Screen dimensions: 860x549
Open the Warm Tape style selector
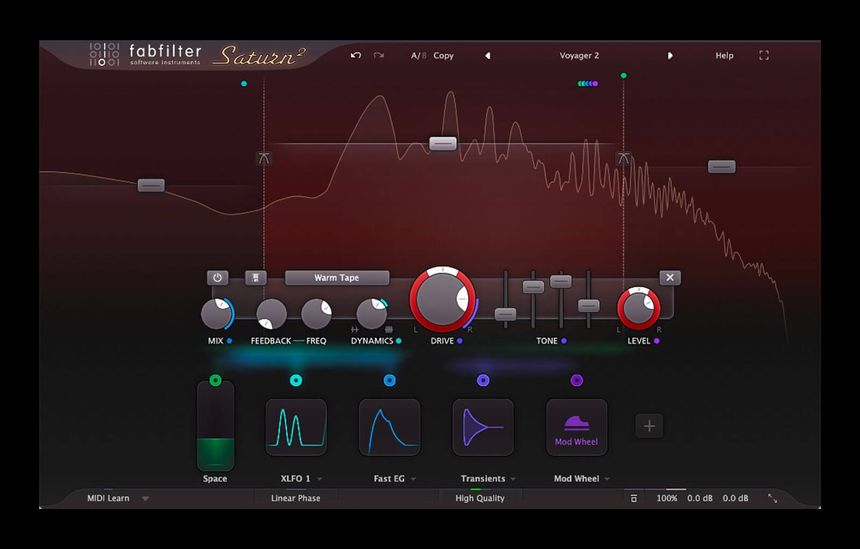point(337,278)
